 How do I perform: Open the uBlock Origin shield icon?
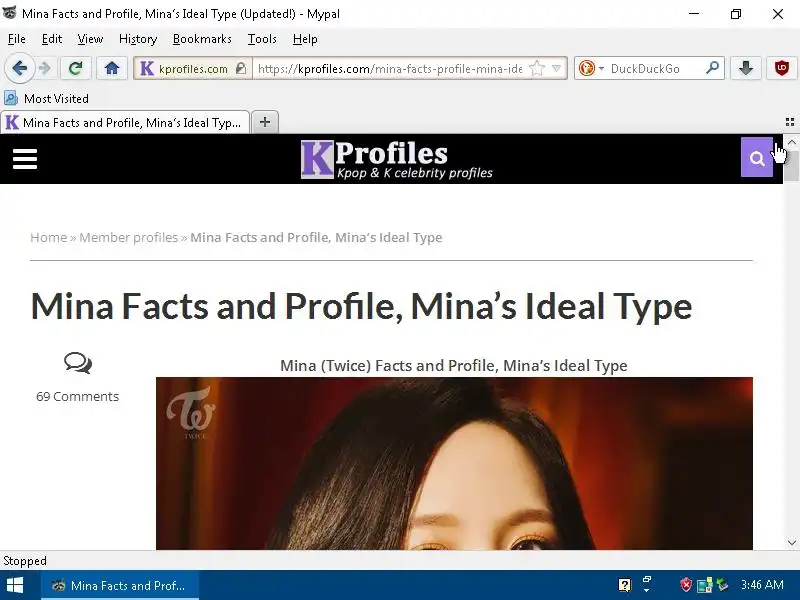(x=782, y=68)
